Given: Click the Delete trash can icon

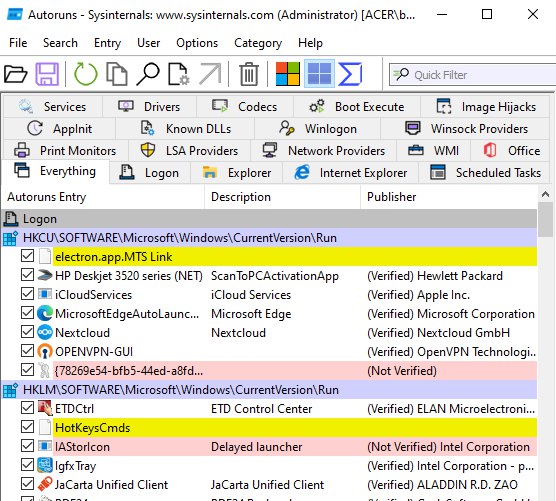Looking at the screenshot, I should pyautogui.click(x=249, y=74).
